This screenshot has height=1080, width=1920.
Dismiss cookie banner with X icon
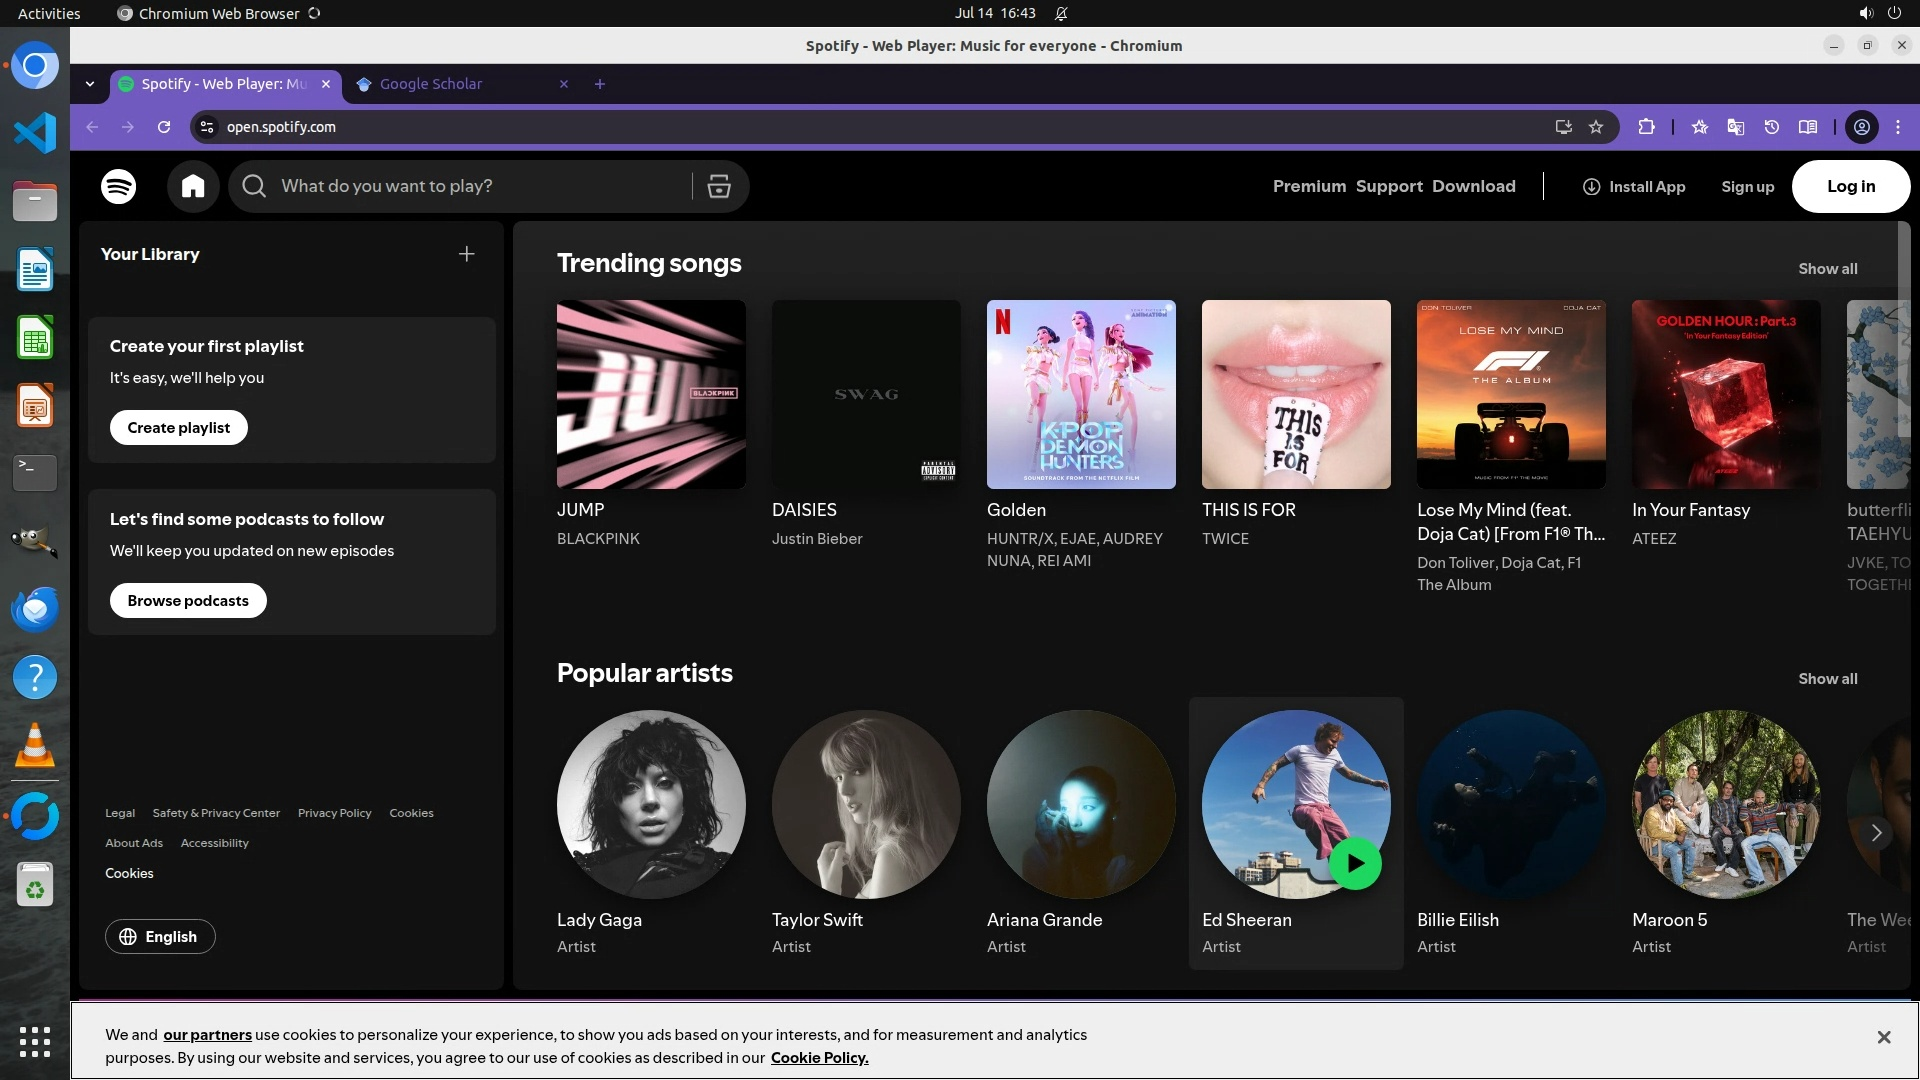(1884, 1037)
